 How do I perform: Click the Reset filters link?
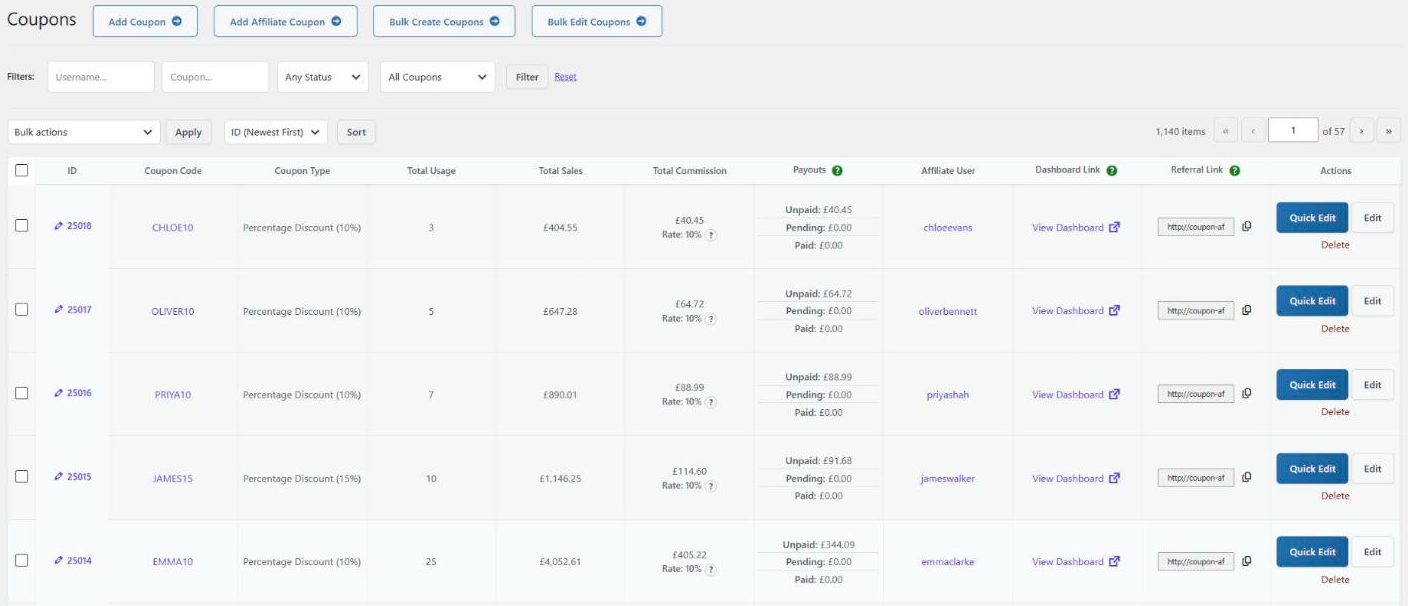pyautogui.click(x=565, y=76)
